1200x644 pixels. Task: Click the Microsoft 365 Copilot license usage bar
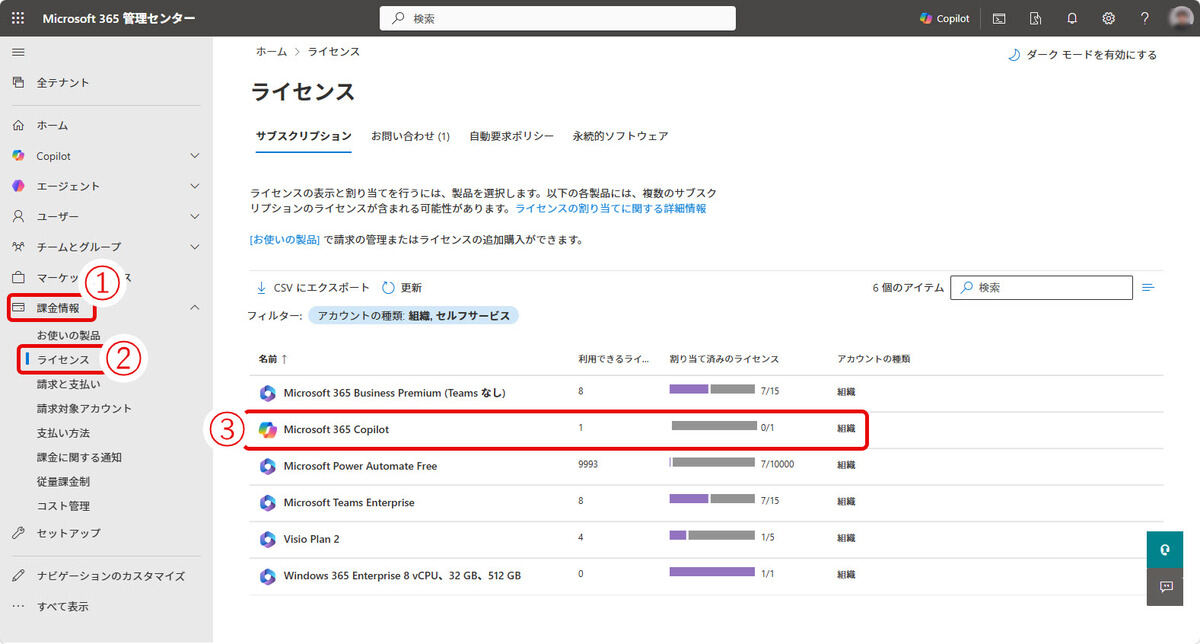tap(714, 426)
